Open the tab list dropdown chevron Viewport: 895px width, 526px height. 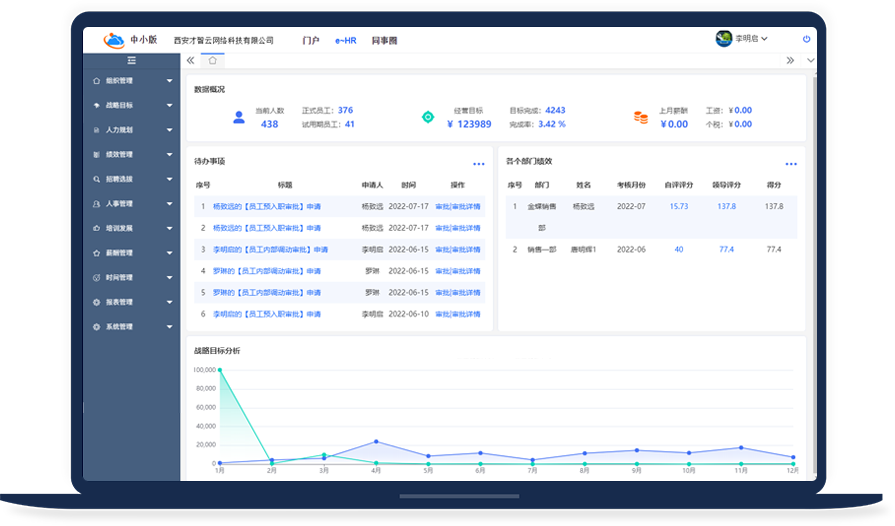(810, 60)
